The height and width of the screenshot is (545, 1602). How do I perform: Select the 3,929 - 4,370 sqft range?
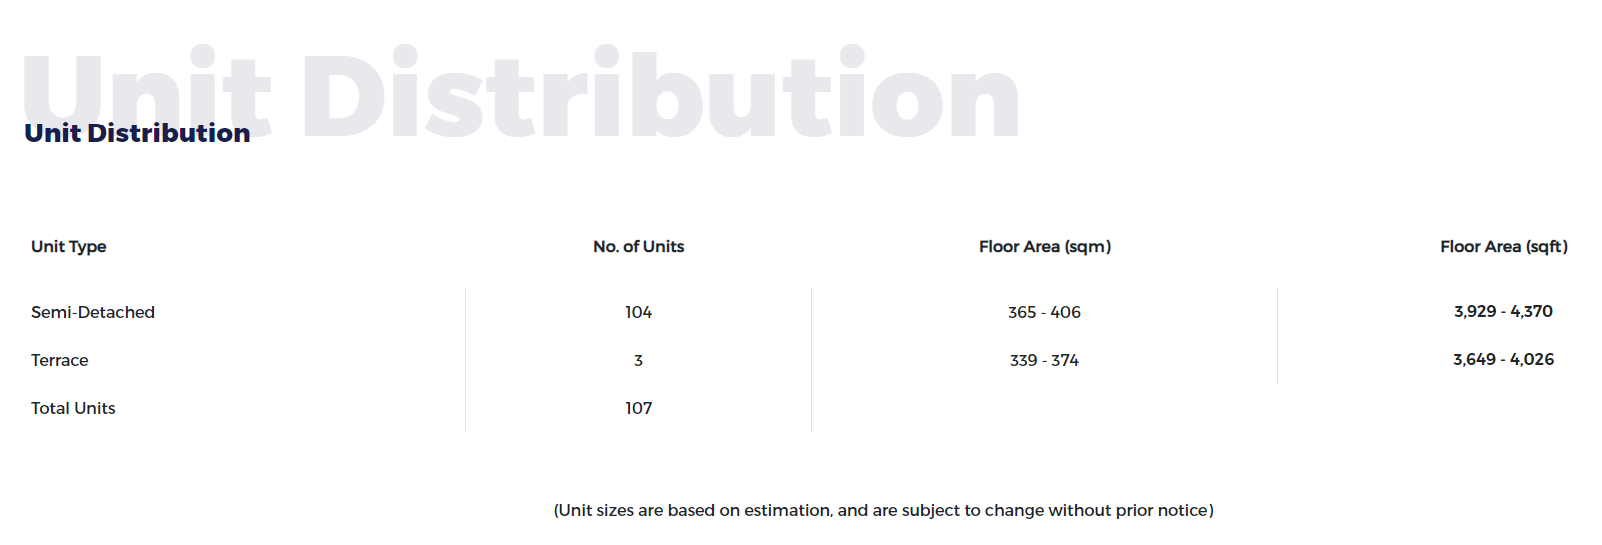coord(1503,311)
